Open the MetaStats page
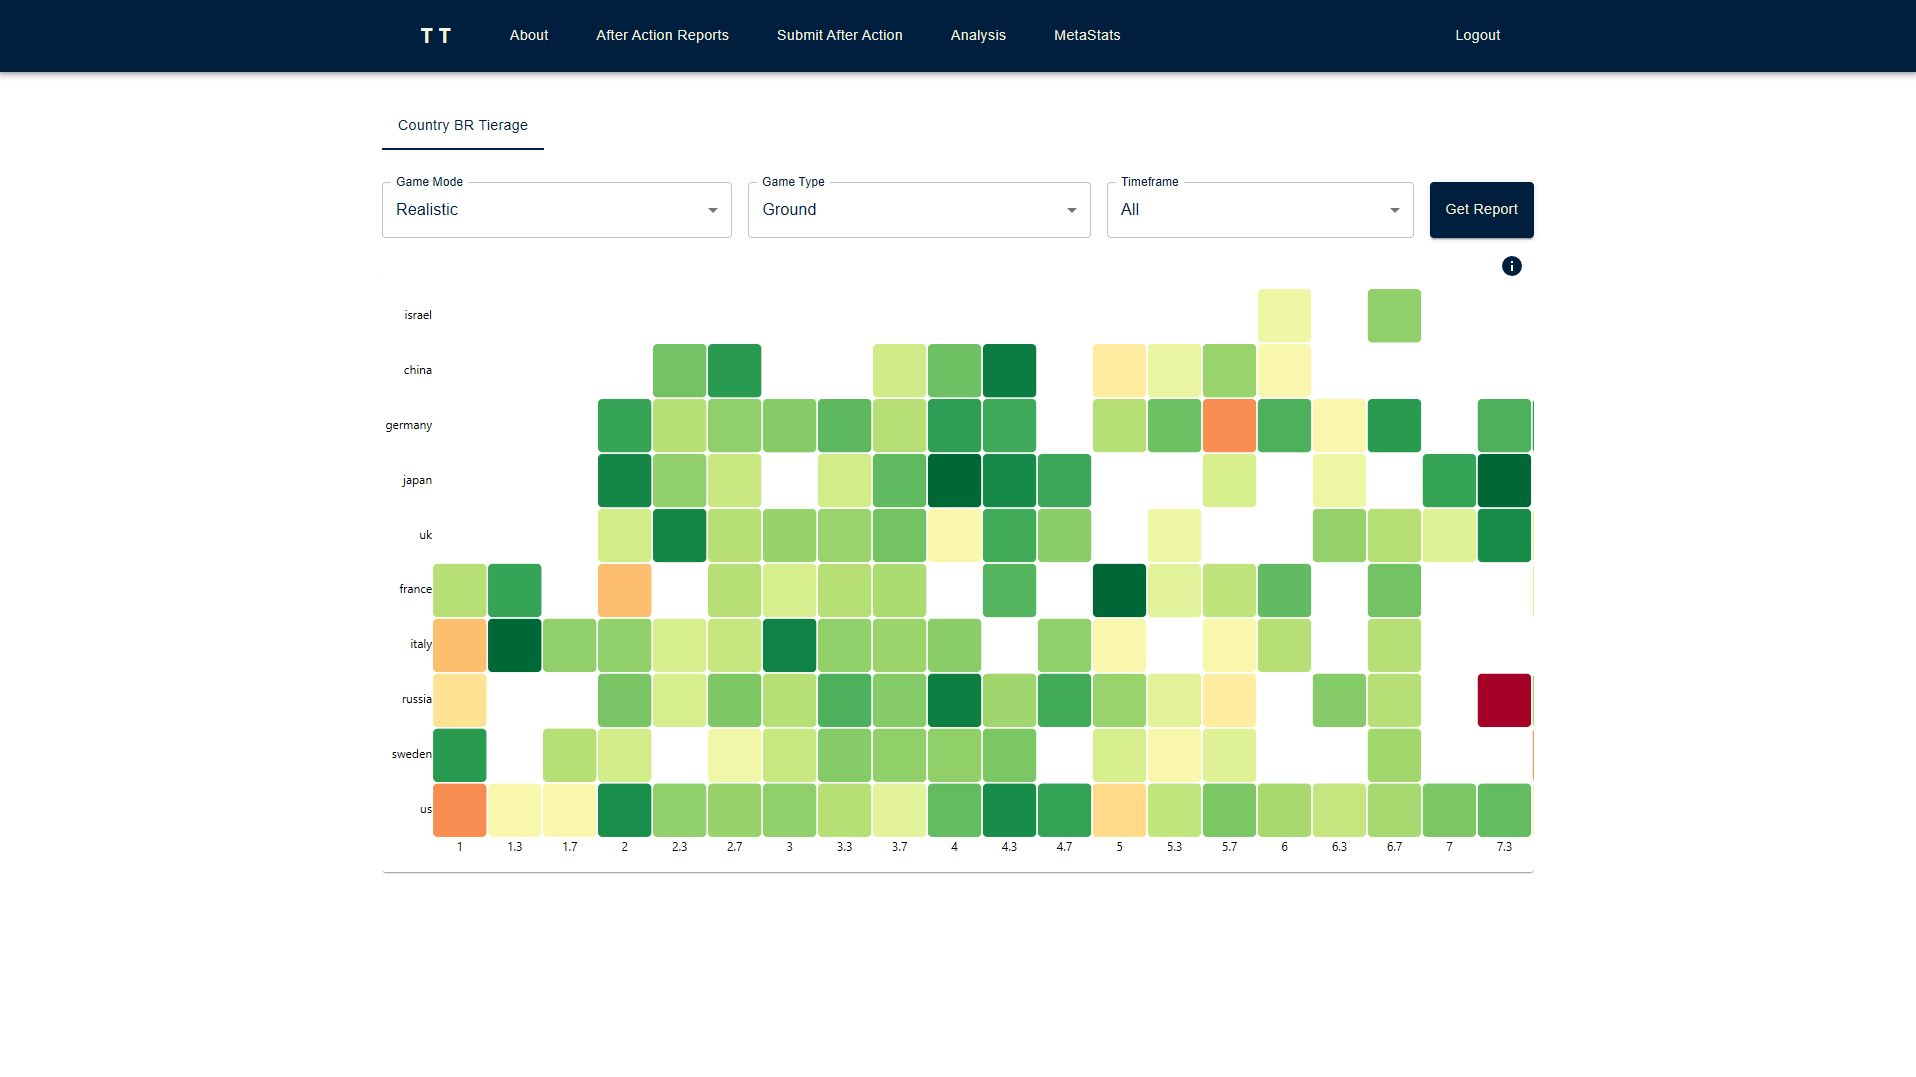The height and width of the screenshot is (1077, 1916). (1086, 35)
